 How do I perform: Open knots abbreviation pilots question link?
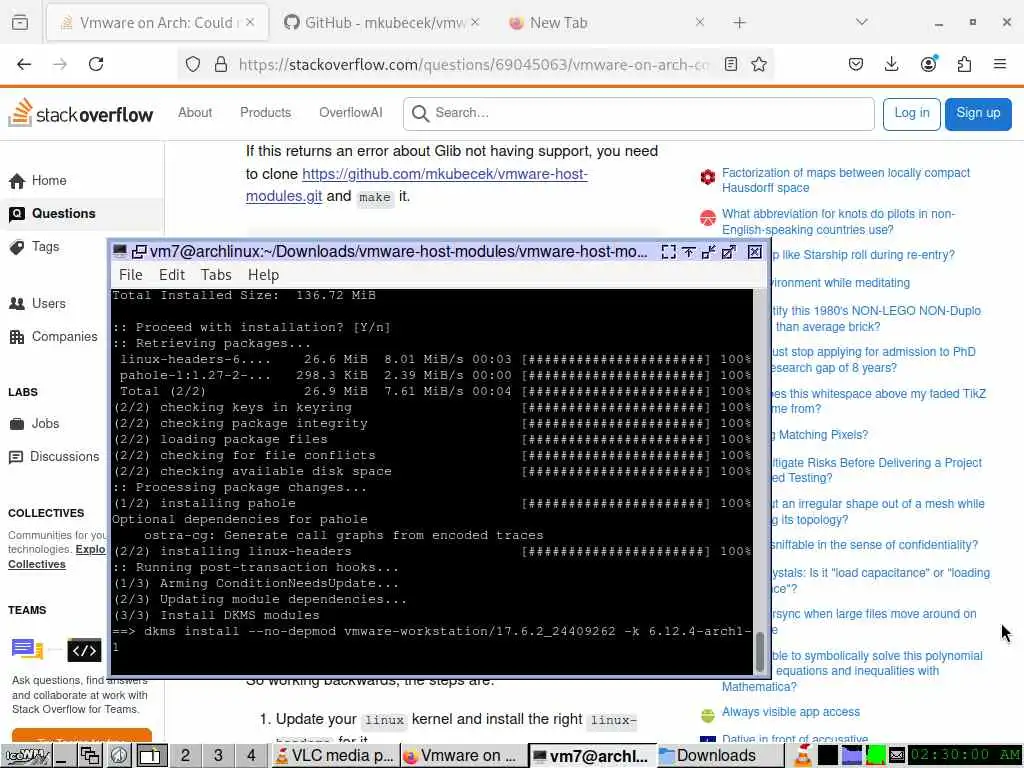point(838,221)
